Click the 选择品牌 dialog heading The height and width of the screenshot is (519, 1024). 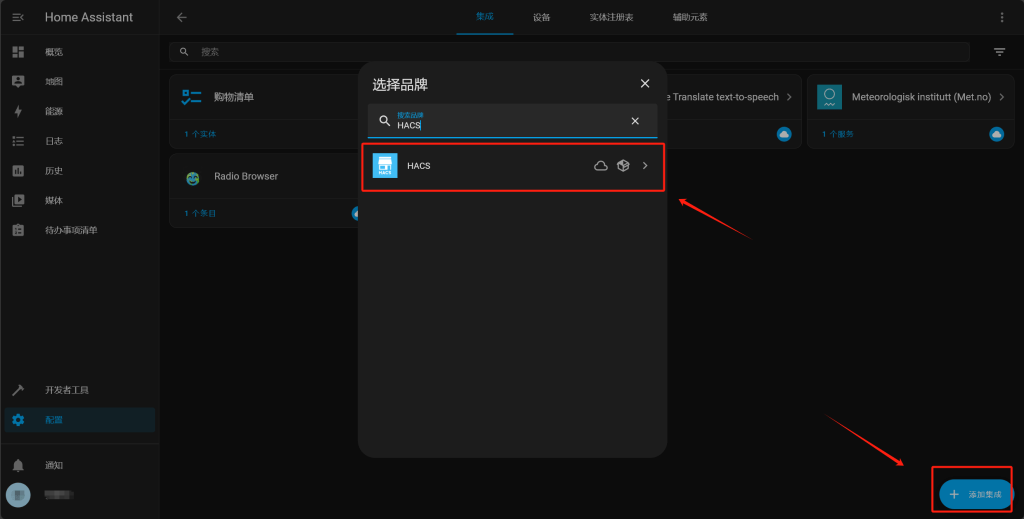(x=400, y=84)
